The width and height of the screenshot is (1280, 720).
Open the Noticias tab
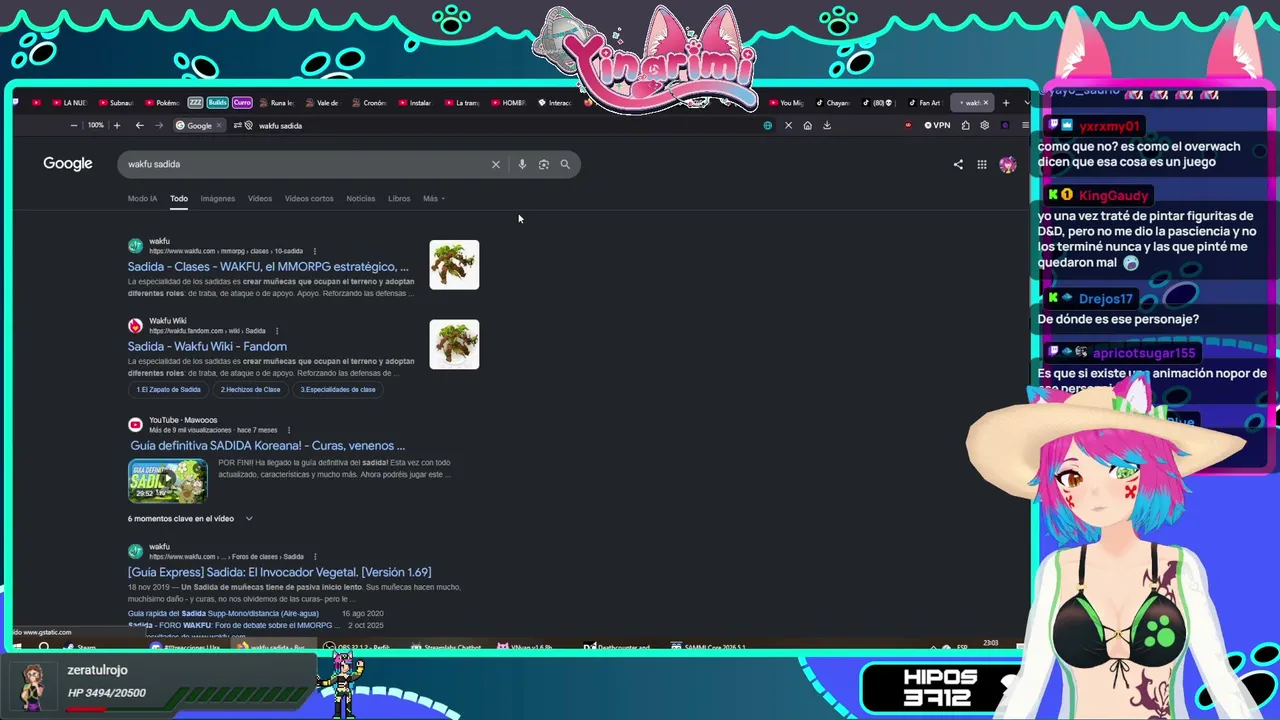[361, 198]
